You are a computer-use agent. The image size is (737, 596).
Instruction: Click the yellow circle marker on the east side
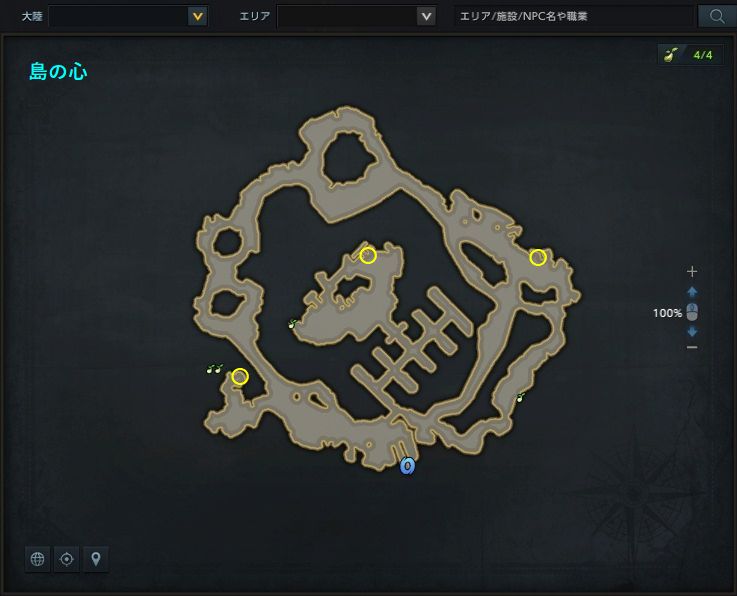coord(538,258)
